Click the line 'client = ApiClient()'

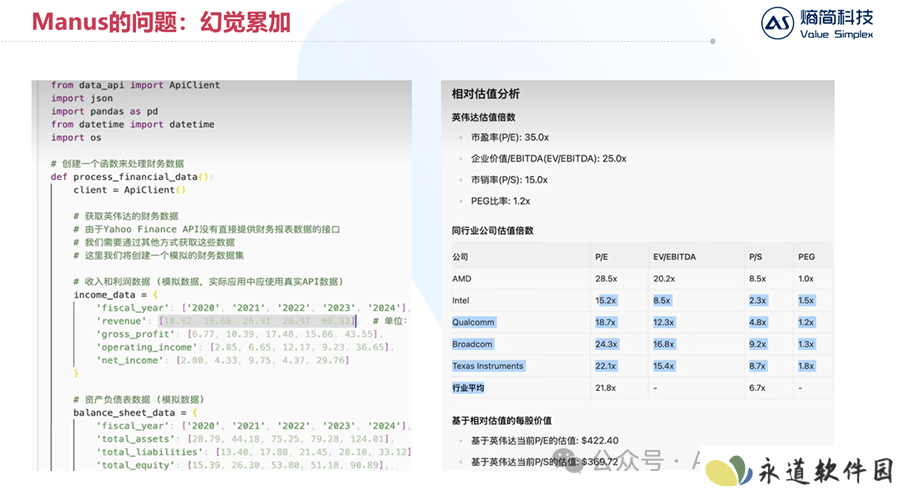(130, 190)
